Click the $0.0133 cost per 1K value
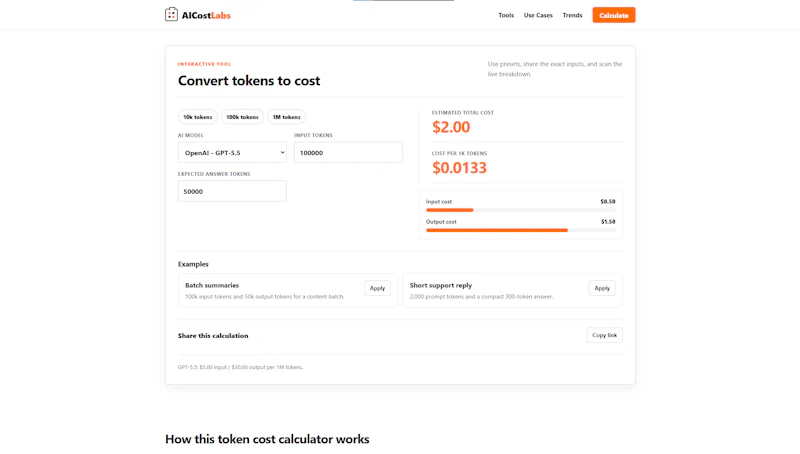Image resolution: width=800 pixels, height=454 pixels. (459, 168)
